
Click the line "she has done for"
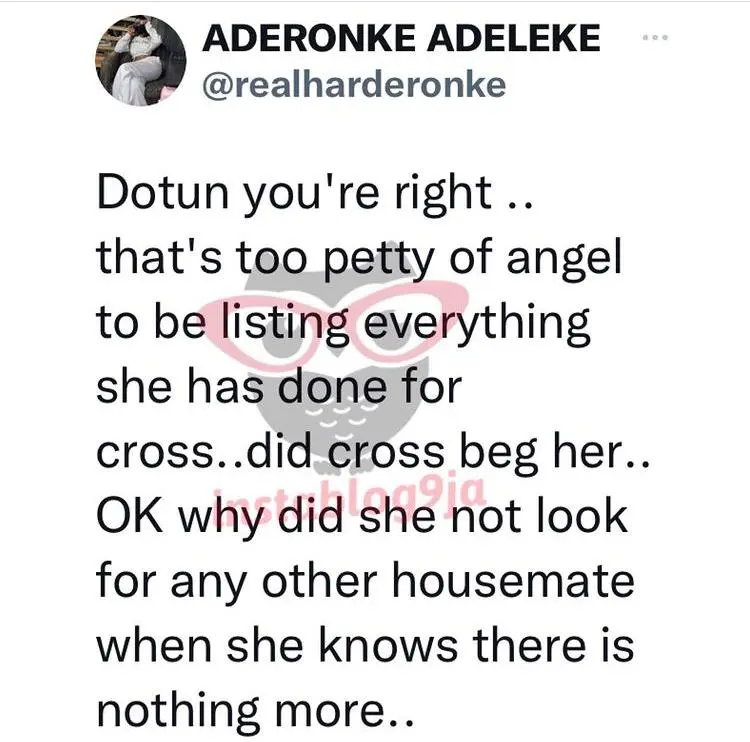click(279, 388)
